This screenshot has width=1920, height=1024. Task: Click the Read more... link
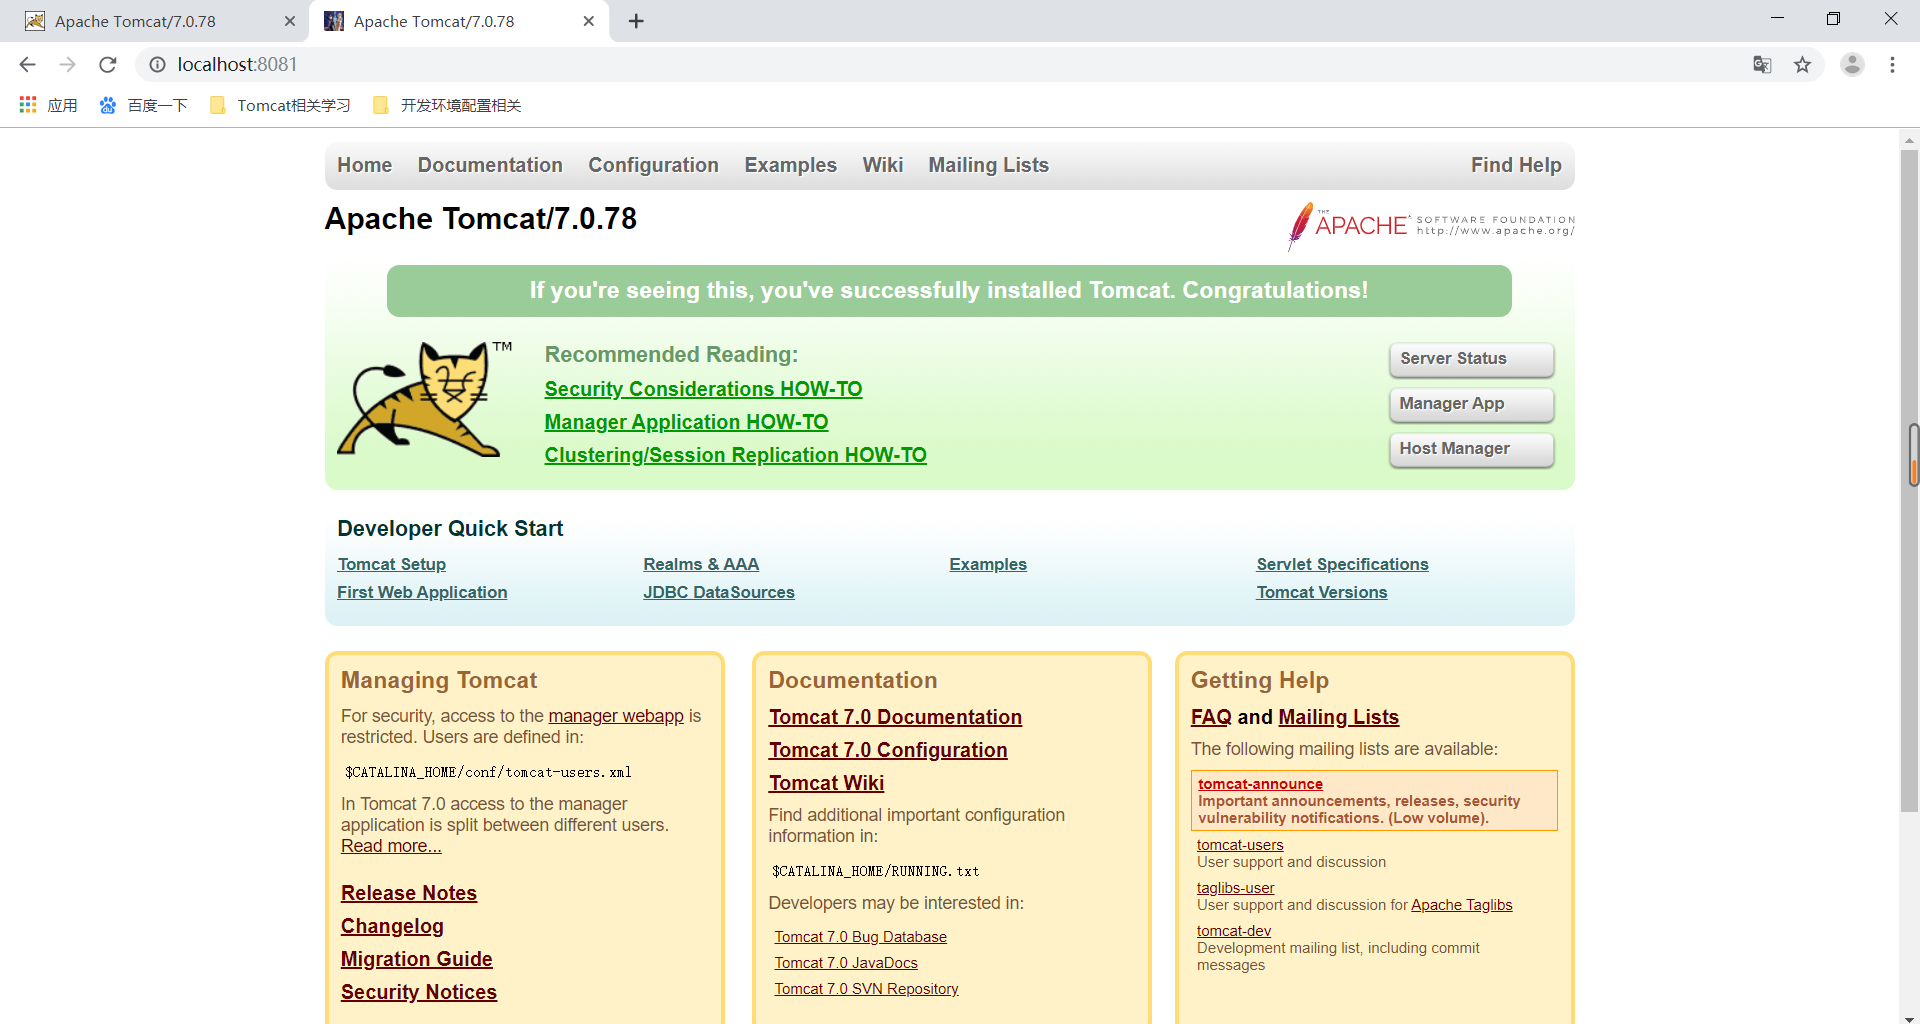click(391, 846)
